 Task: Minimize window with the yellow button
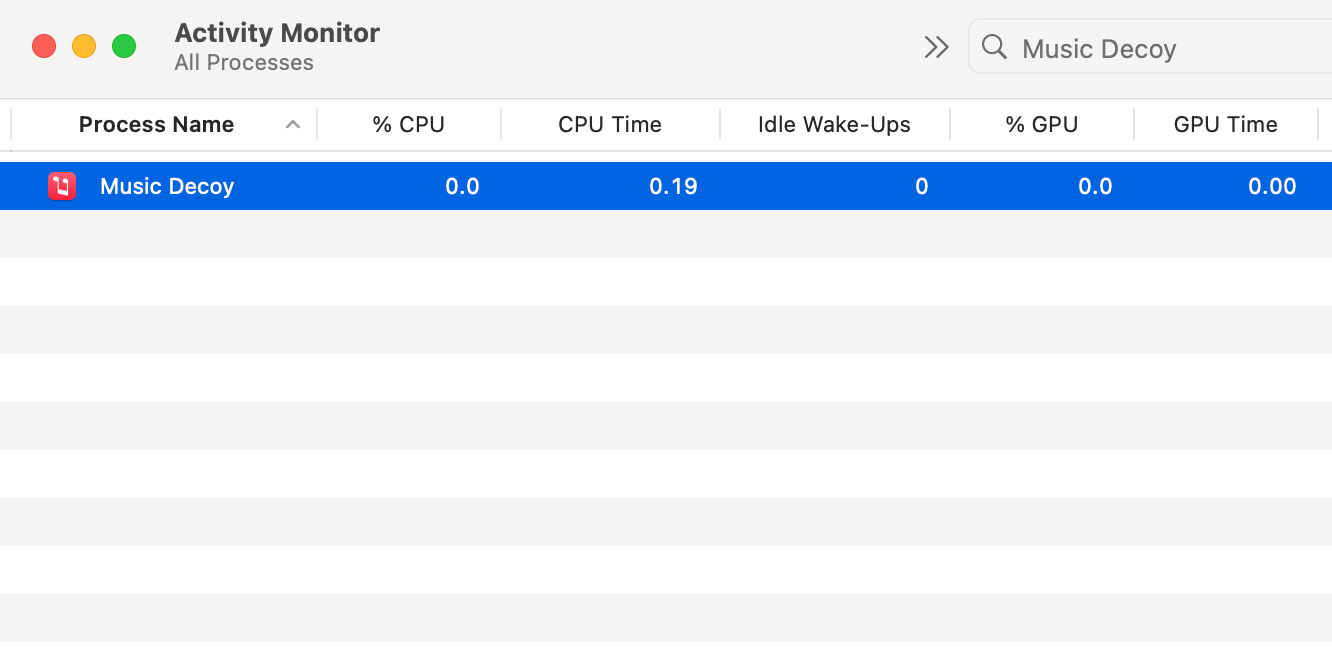[84, 46]
